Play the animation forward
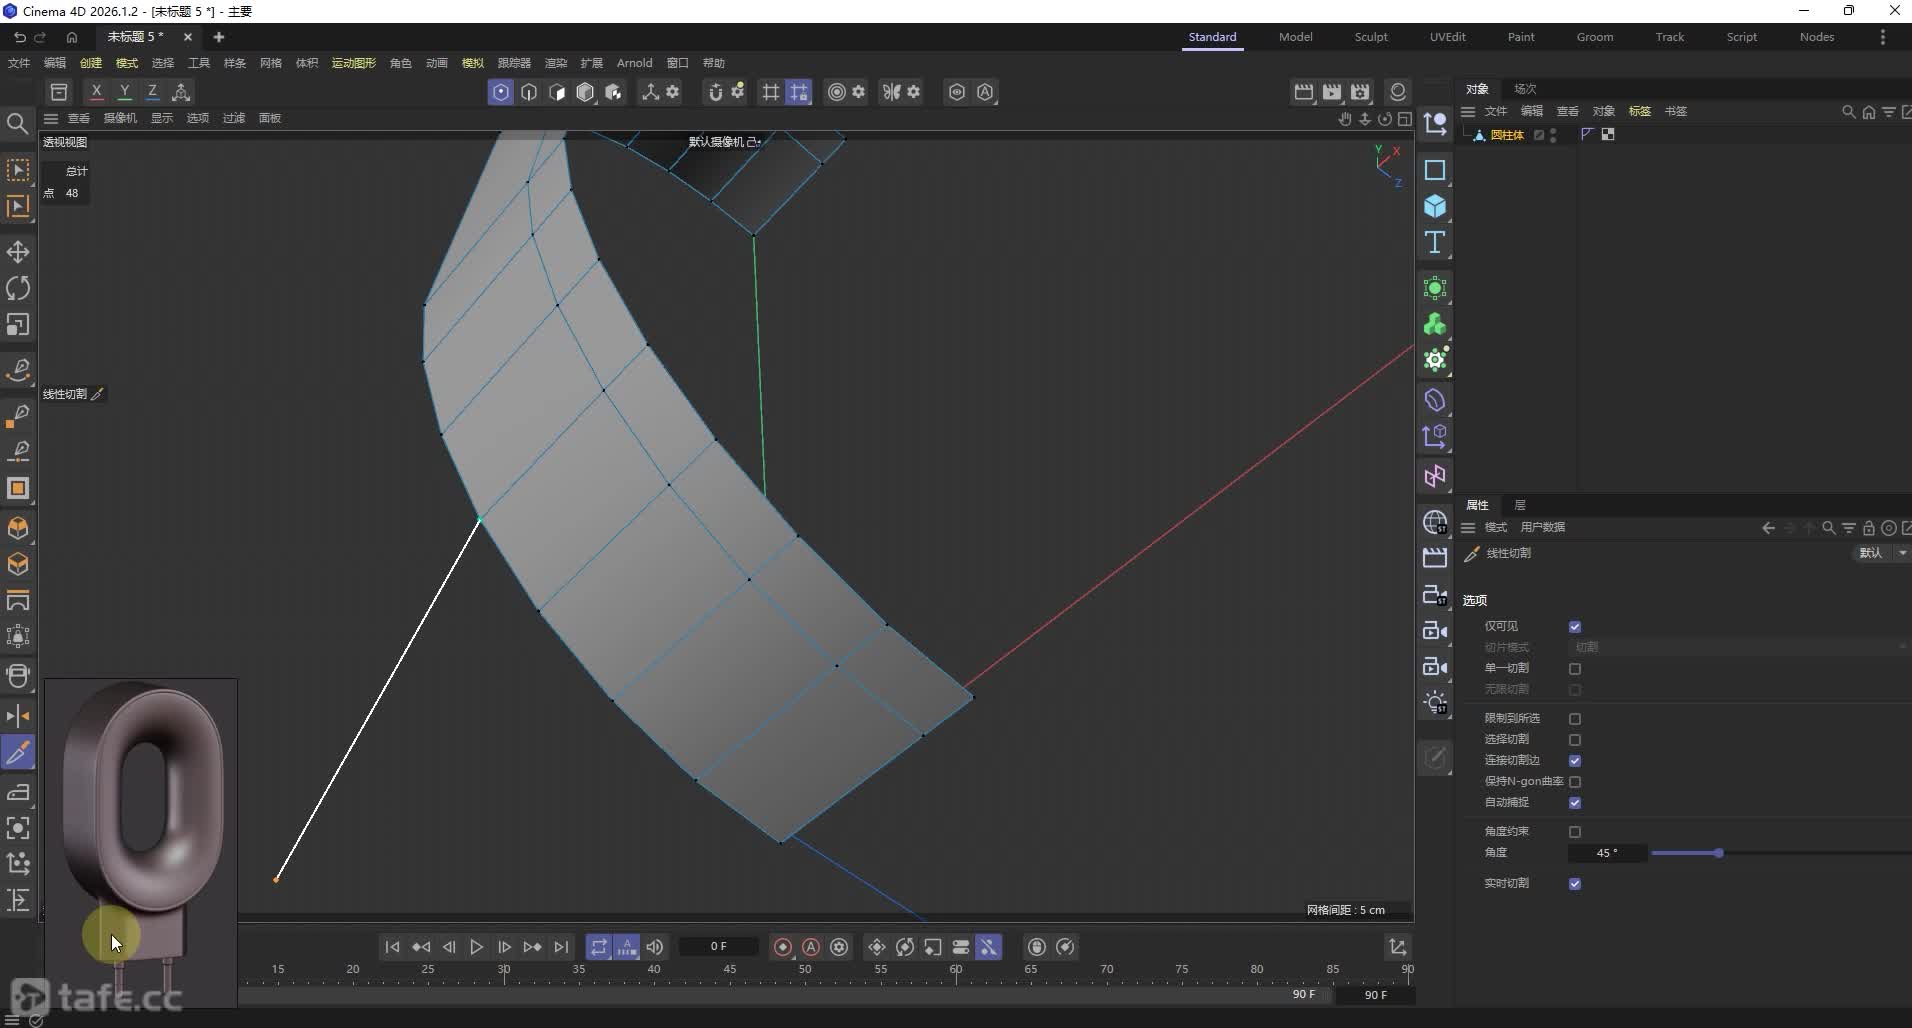Viewport: 1912px width, 1028px height. coord(476,947)
